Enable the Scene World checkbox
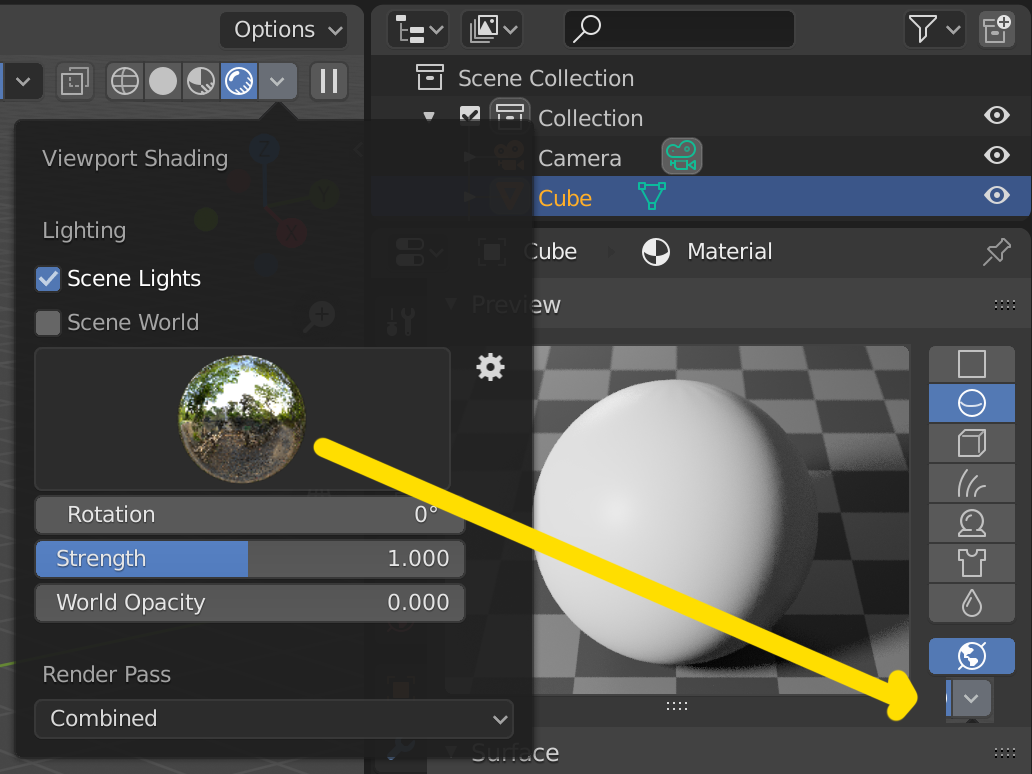The width and height of the screenshot is (1032, 774). [48, 322]
